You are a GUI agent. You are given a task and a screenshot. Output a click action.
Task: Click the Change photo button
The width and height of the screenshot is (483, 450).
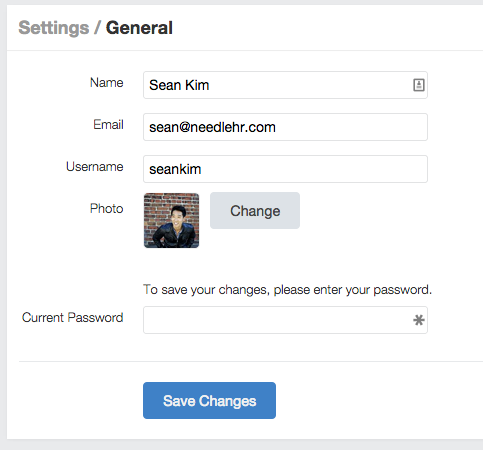click(x=255, y=210)
